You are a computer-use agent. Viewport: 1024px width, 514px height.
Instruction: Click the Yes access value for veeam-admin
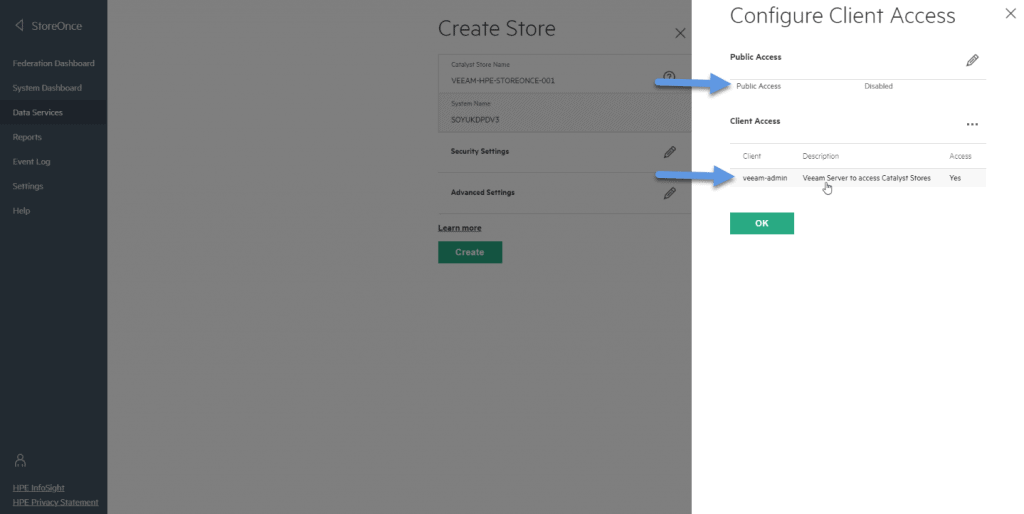(955, 178)
